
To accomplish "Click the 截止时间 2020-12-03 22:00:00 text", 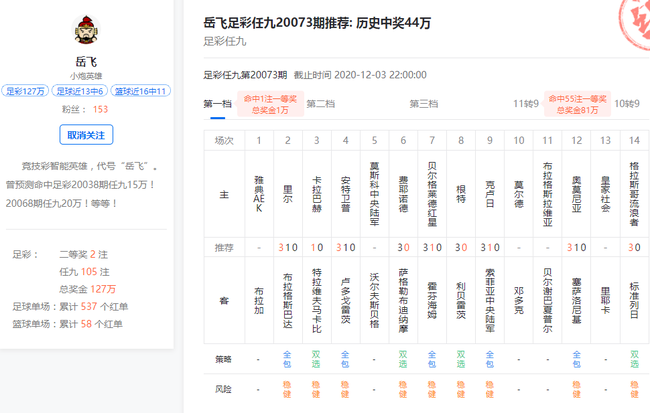I will pos(360,75).
